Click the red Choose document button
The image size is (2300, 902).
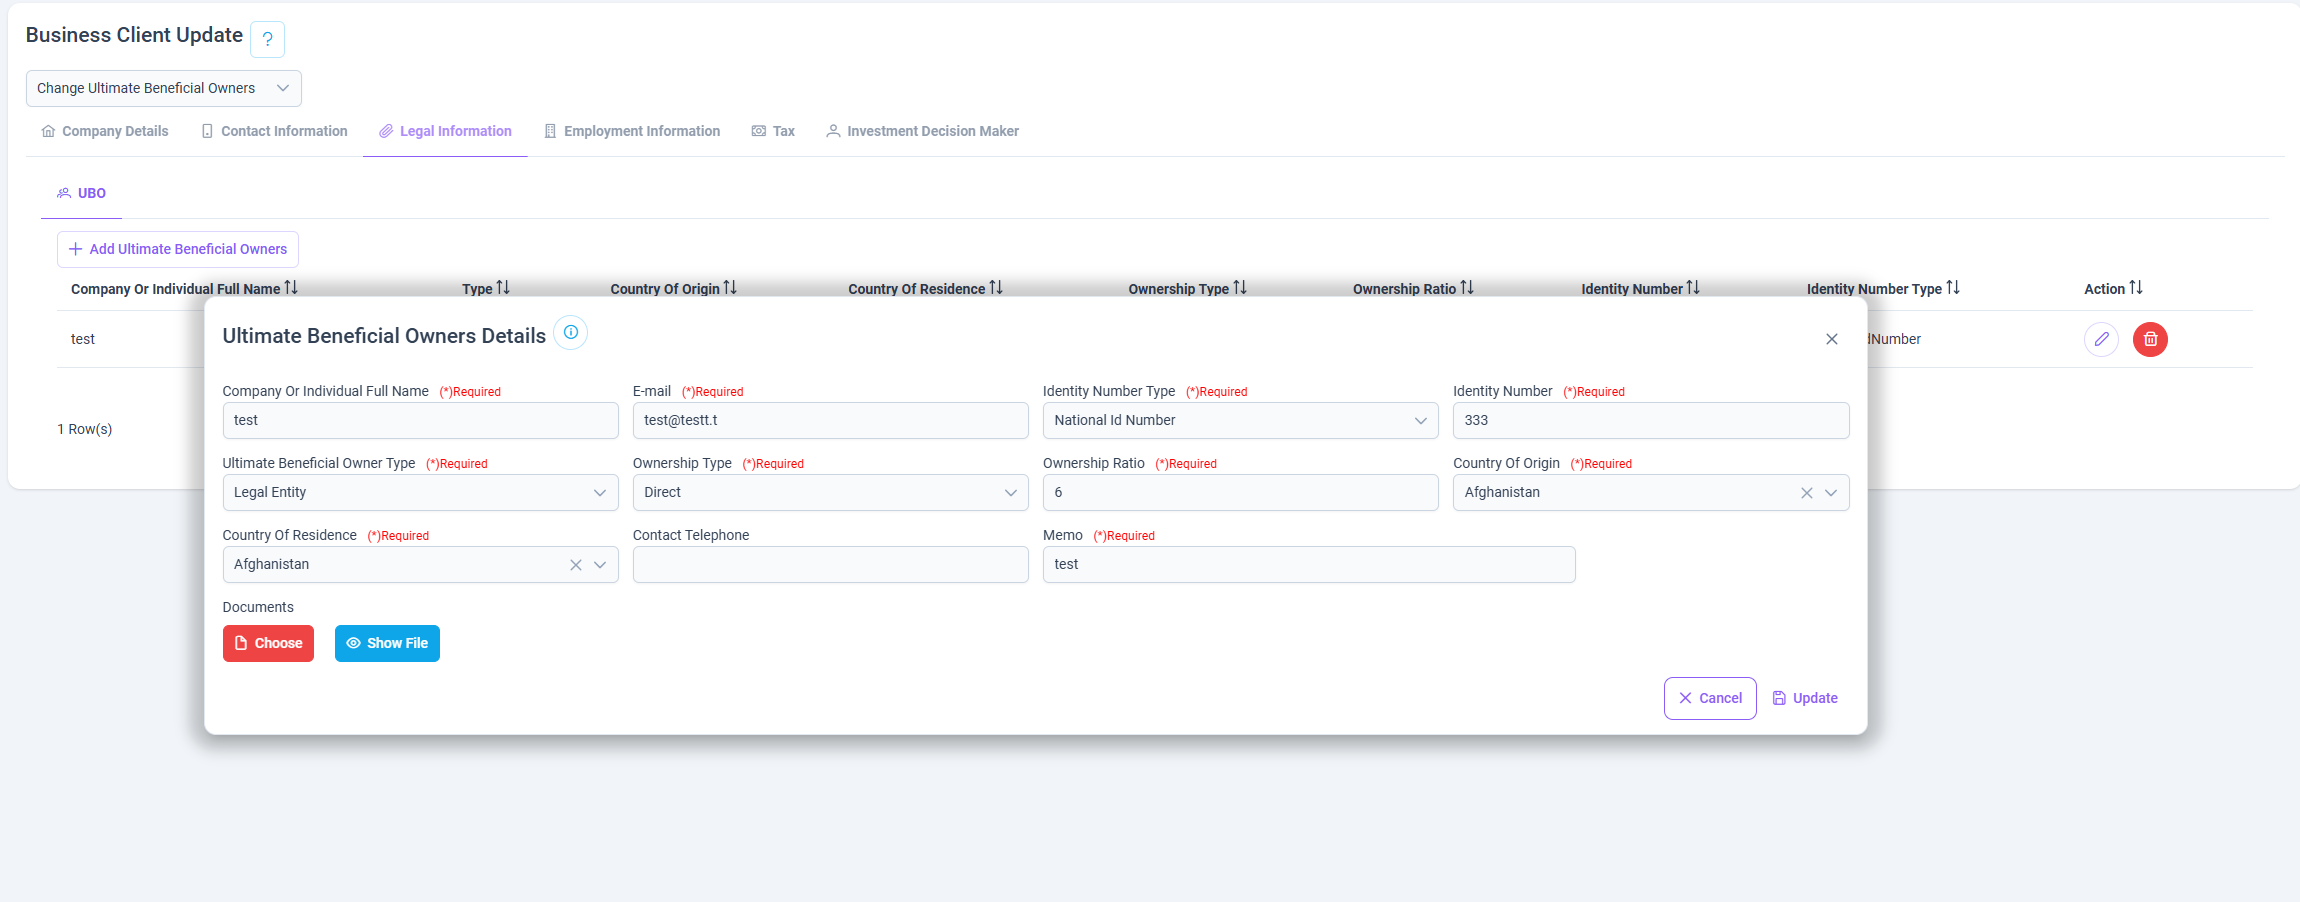click(268, 643)
